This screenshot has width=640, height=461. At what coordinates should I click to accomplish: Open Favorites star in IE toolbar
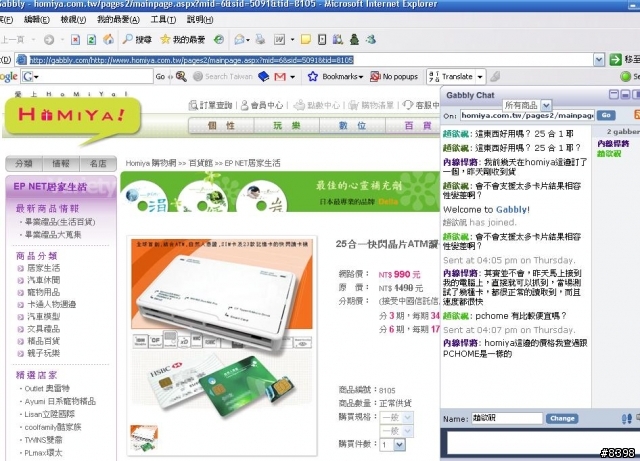coord(182,40)
